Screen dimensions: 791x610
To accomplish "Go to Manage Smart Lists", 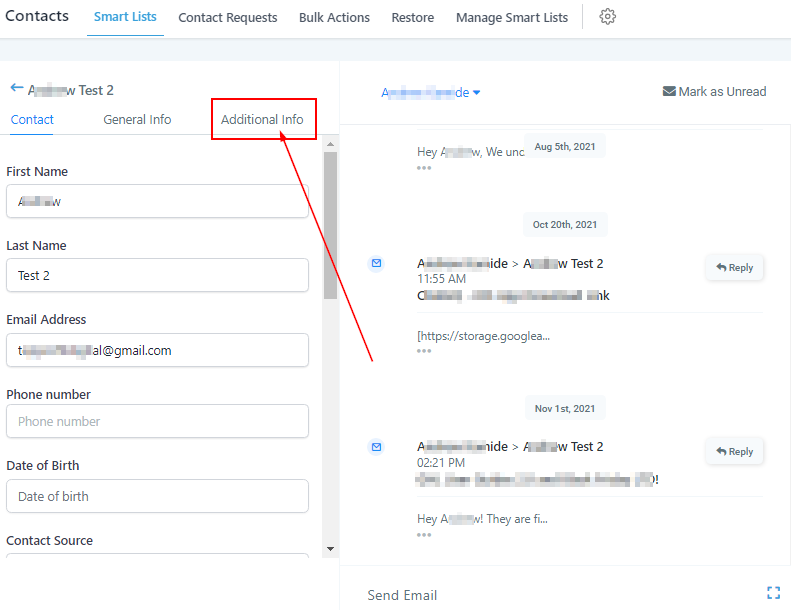I will point(511,17).
